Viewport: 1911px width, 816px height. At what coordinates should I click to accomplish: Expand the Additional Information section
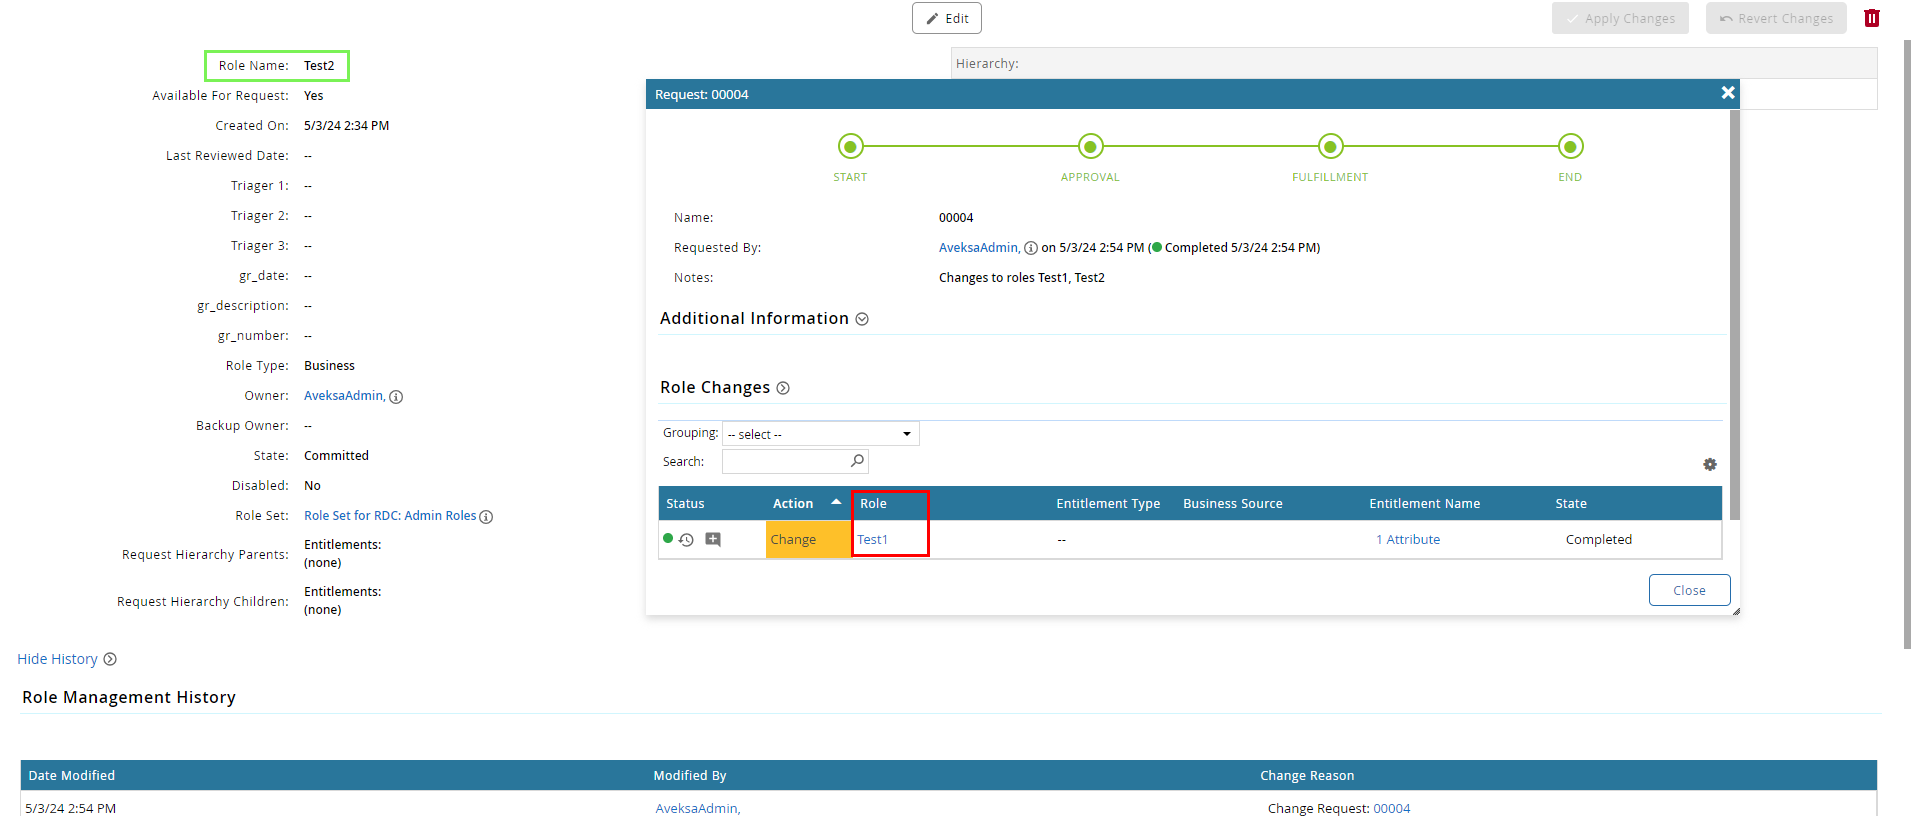862,319
